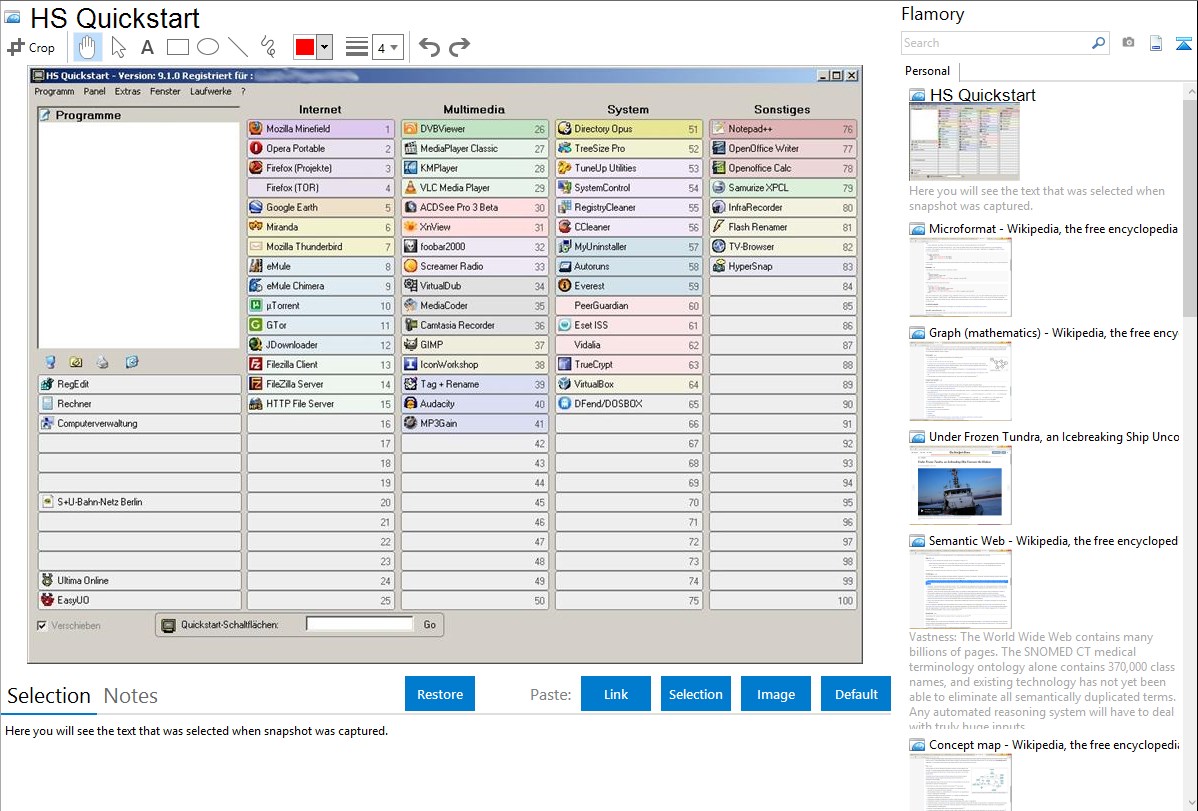Viewport: 1198px width, 811px height.
Task: Click the camera snapshot icon in Flamory
Action: point(1128,43)
